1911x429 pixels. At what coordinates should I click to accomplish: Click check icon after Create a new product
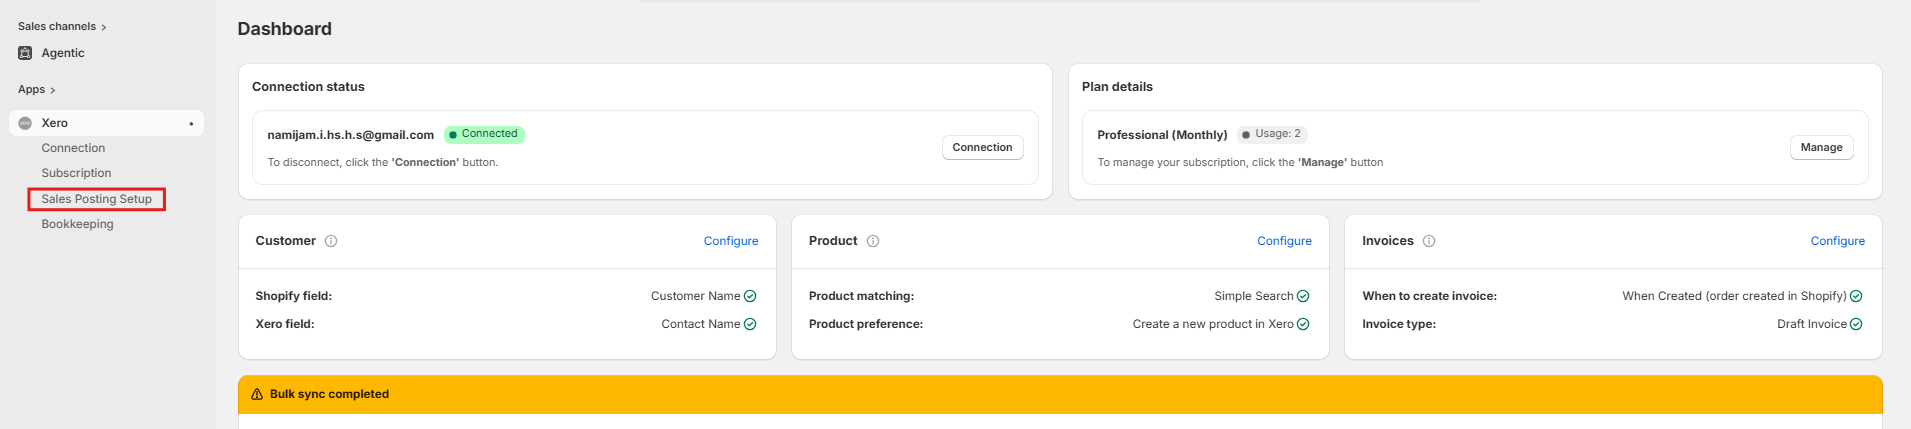(x=1303, y=324)
